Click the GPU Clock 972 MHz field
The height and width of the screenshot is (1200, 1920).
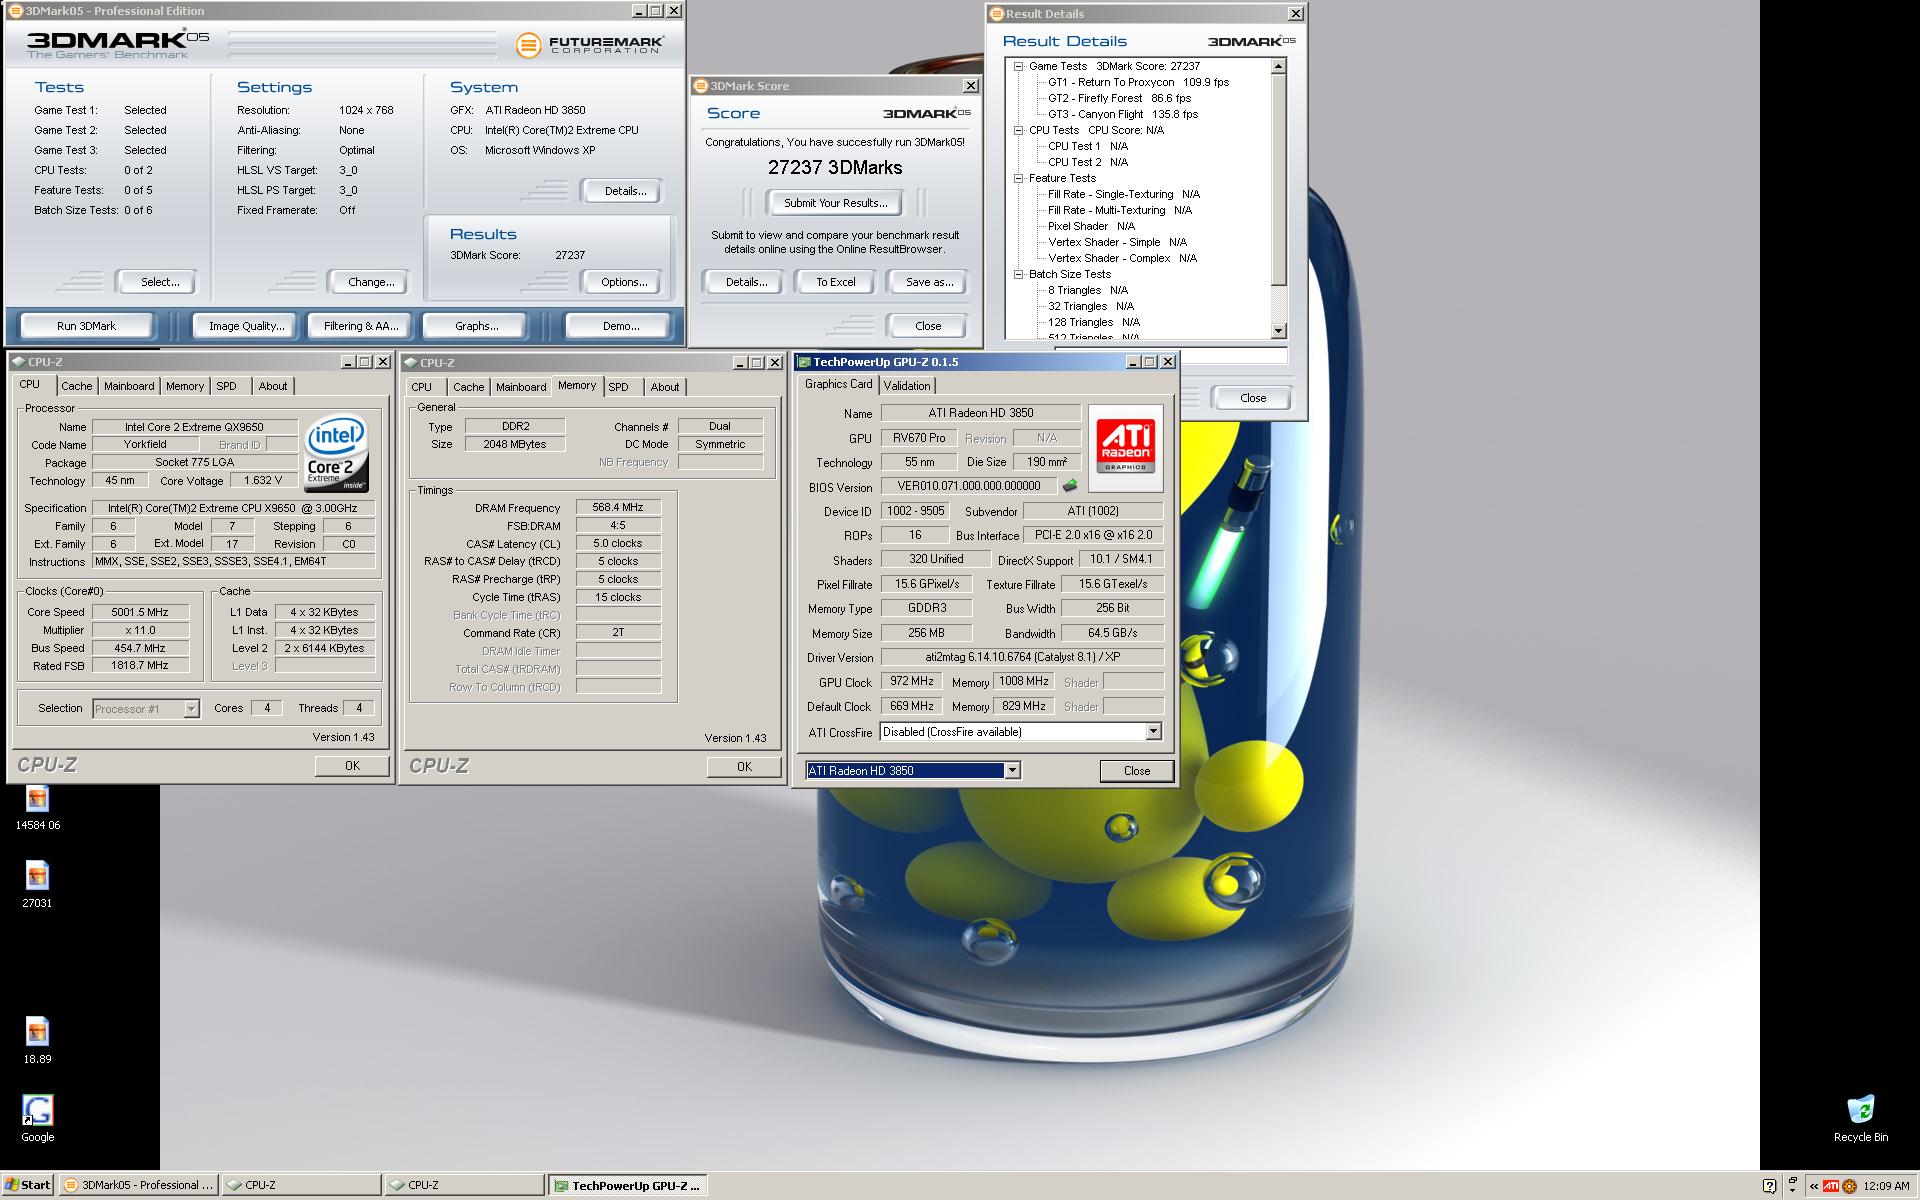point(911,682)
